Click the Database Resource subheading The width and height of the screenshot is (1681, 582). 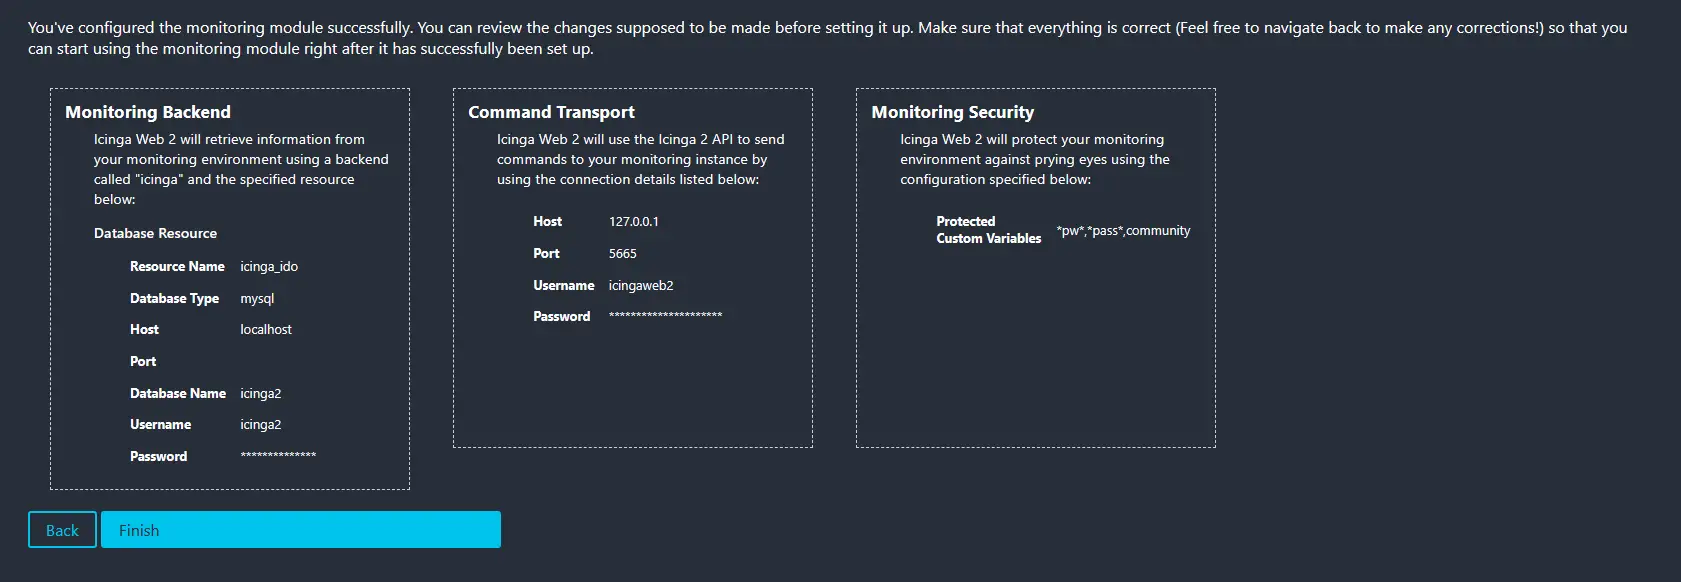155,233
